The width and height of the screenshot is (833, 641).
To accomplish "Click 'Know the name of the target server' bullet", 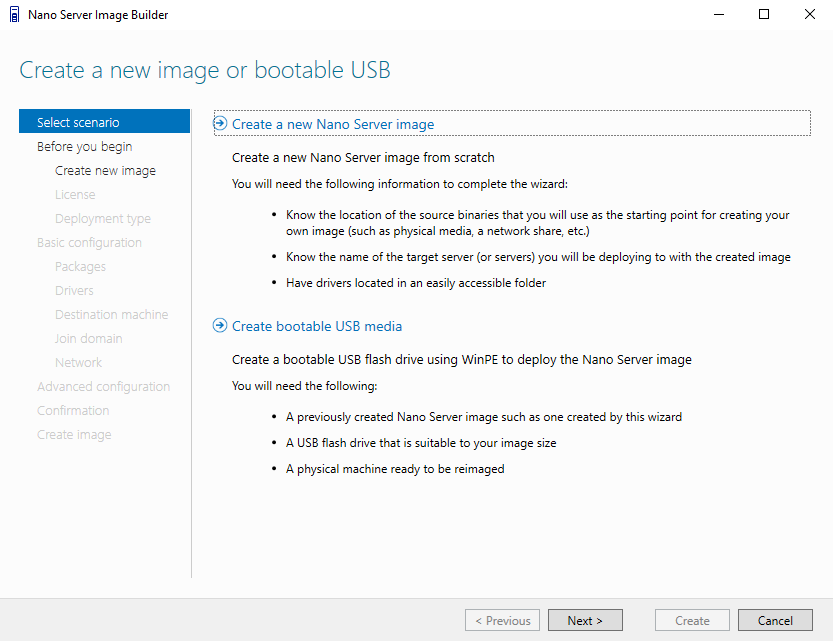I will pyautogui.click(x=538, y=257).
